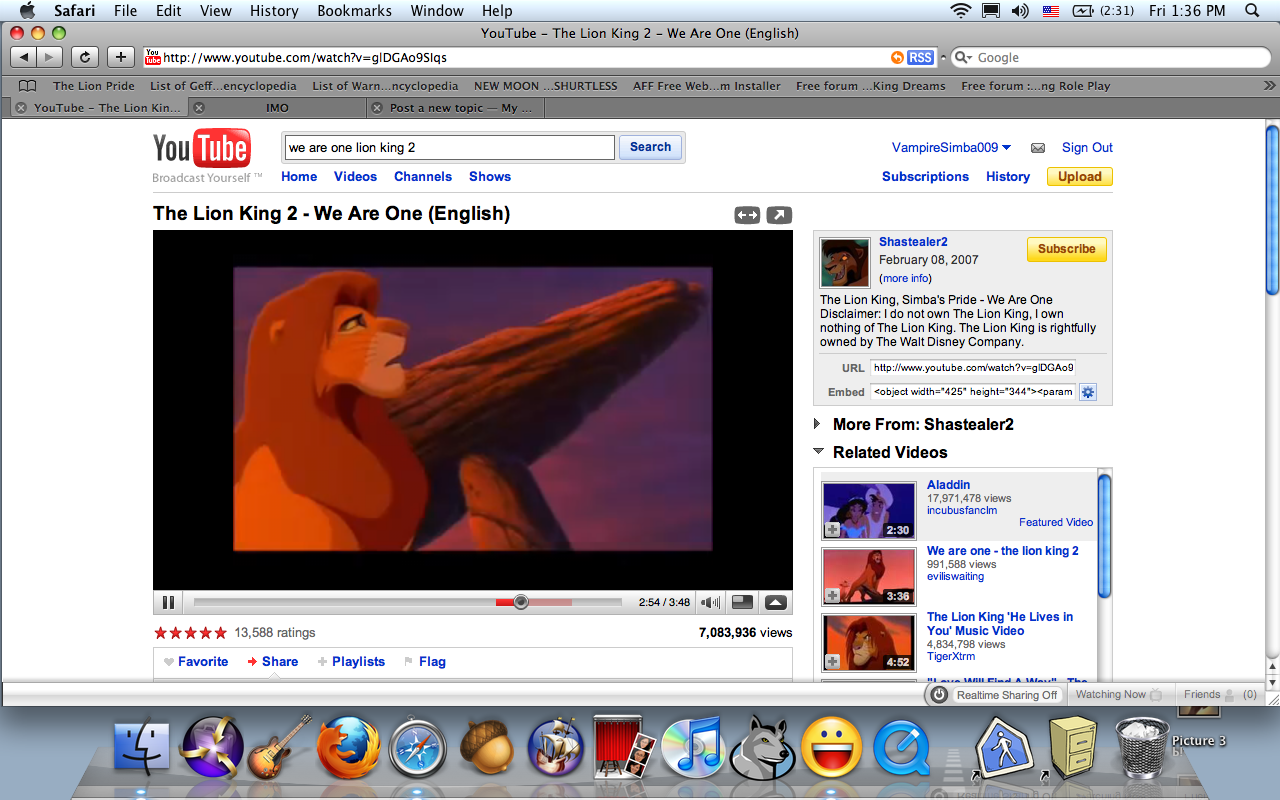Expand More From: Shastealer2 section
The image size is (1280, 800).
click(x=818, y=424)
